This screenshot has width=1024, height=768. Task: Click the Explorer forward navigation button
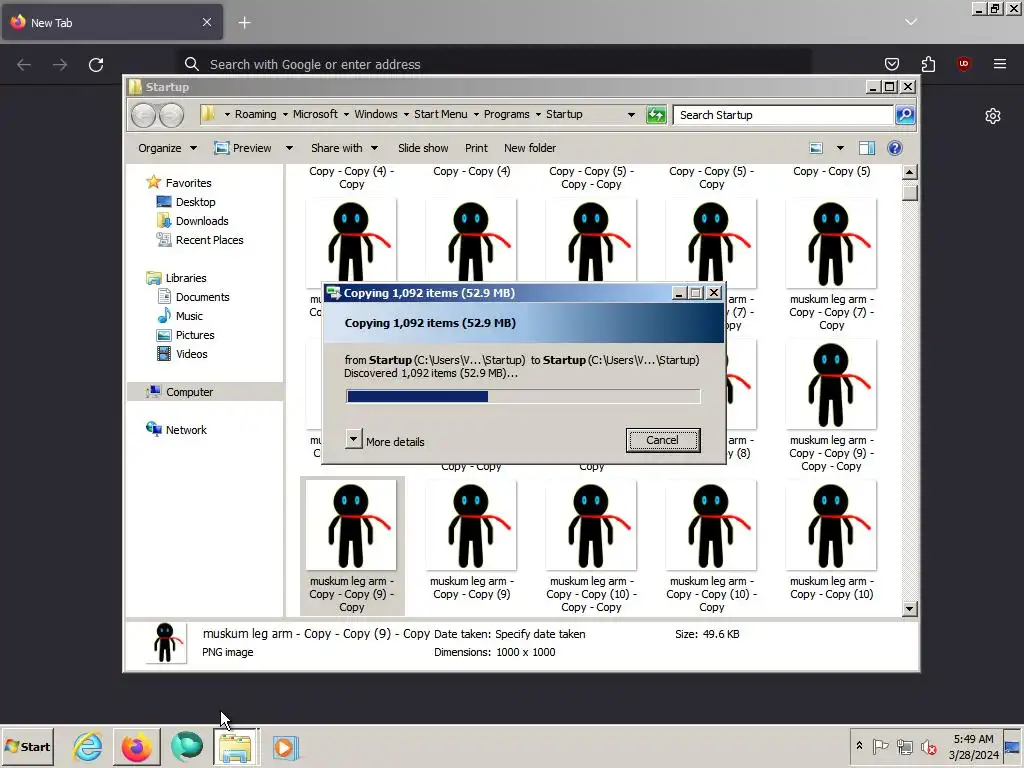[172, 115]
